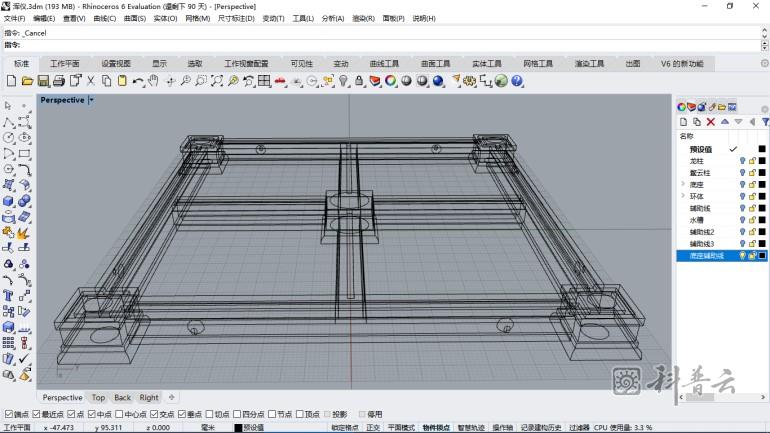This screenshot has width=770, height=433.
Task: Open the 分析(A) menu
Action: click(x=333, y=18)
